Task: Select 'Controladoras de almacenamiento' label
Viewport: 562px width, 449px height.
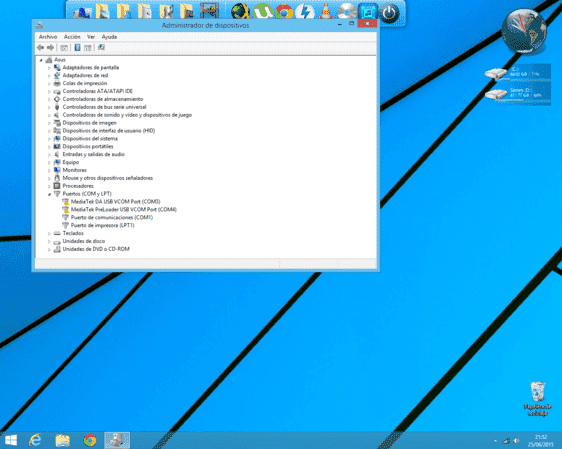Action: tap(103, 99)
